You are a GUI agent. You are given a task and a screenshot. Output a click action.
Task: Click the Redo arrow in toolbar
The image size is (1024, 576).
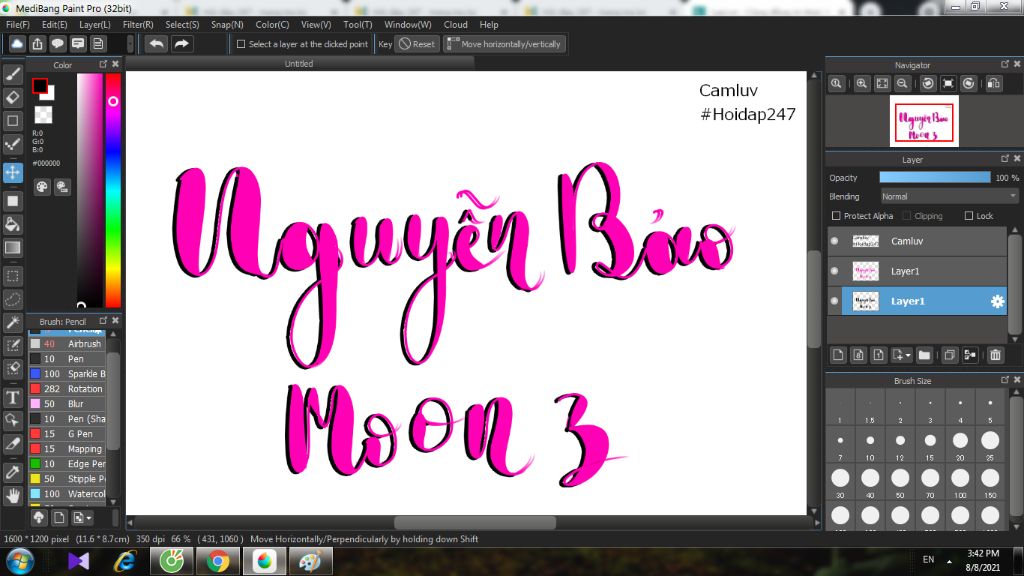(182, 44)
